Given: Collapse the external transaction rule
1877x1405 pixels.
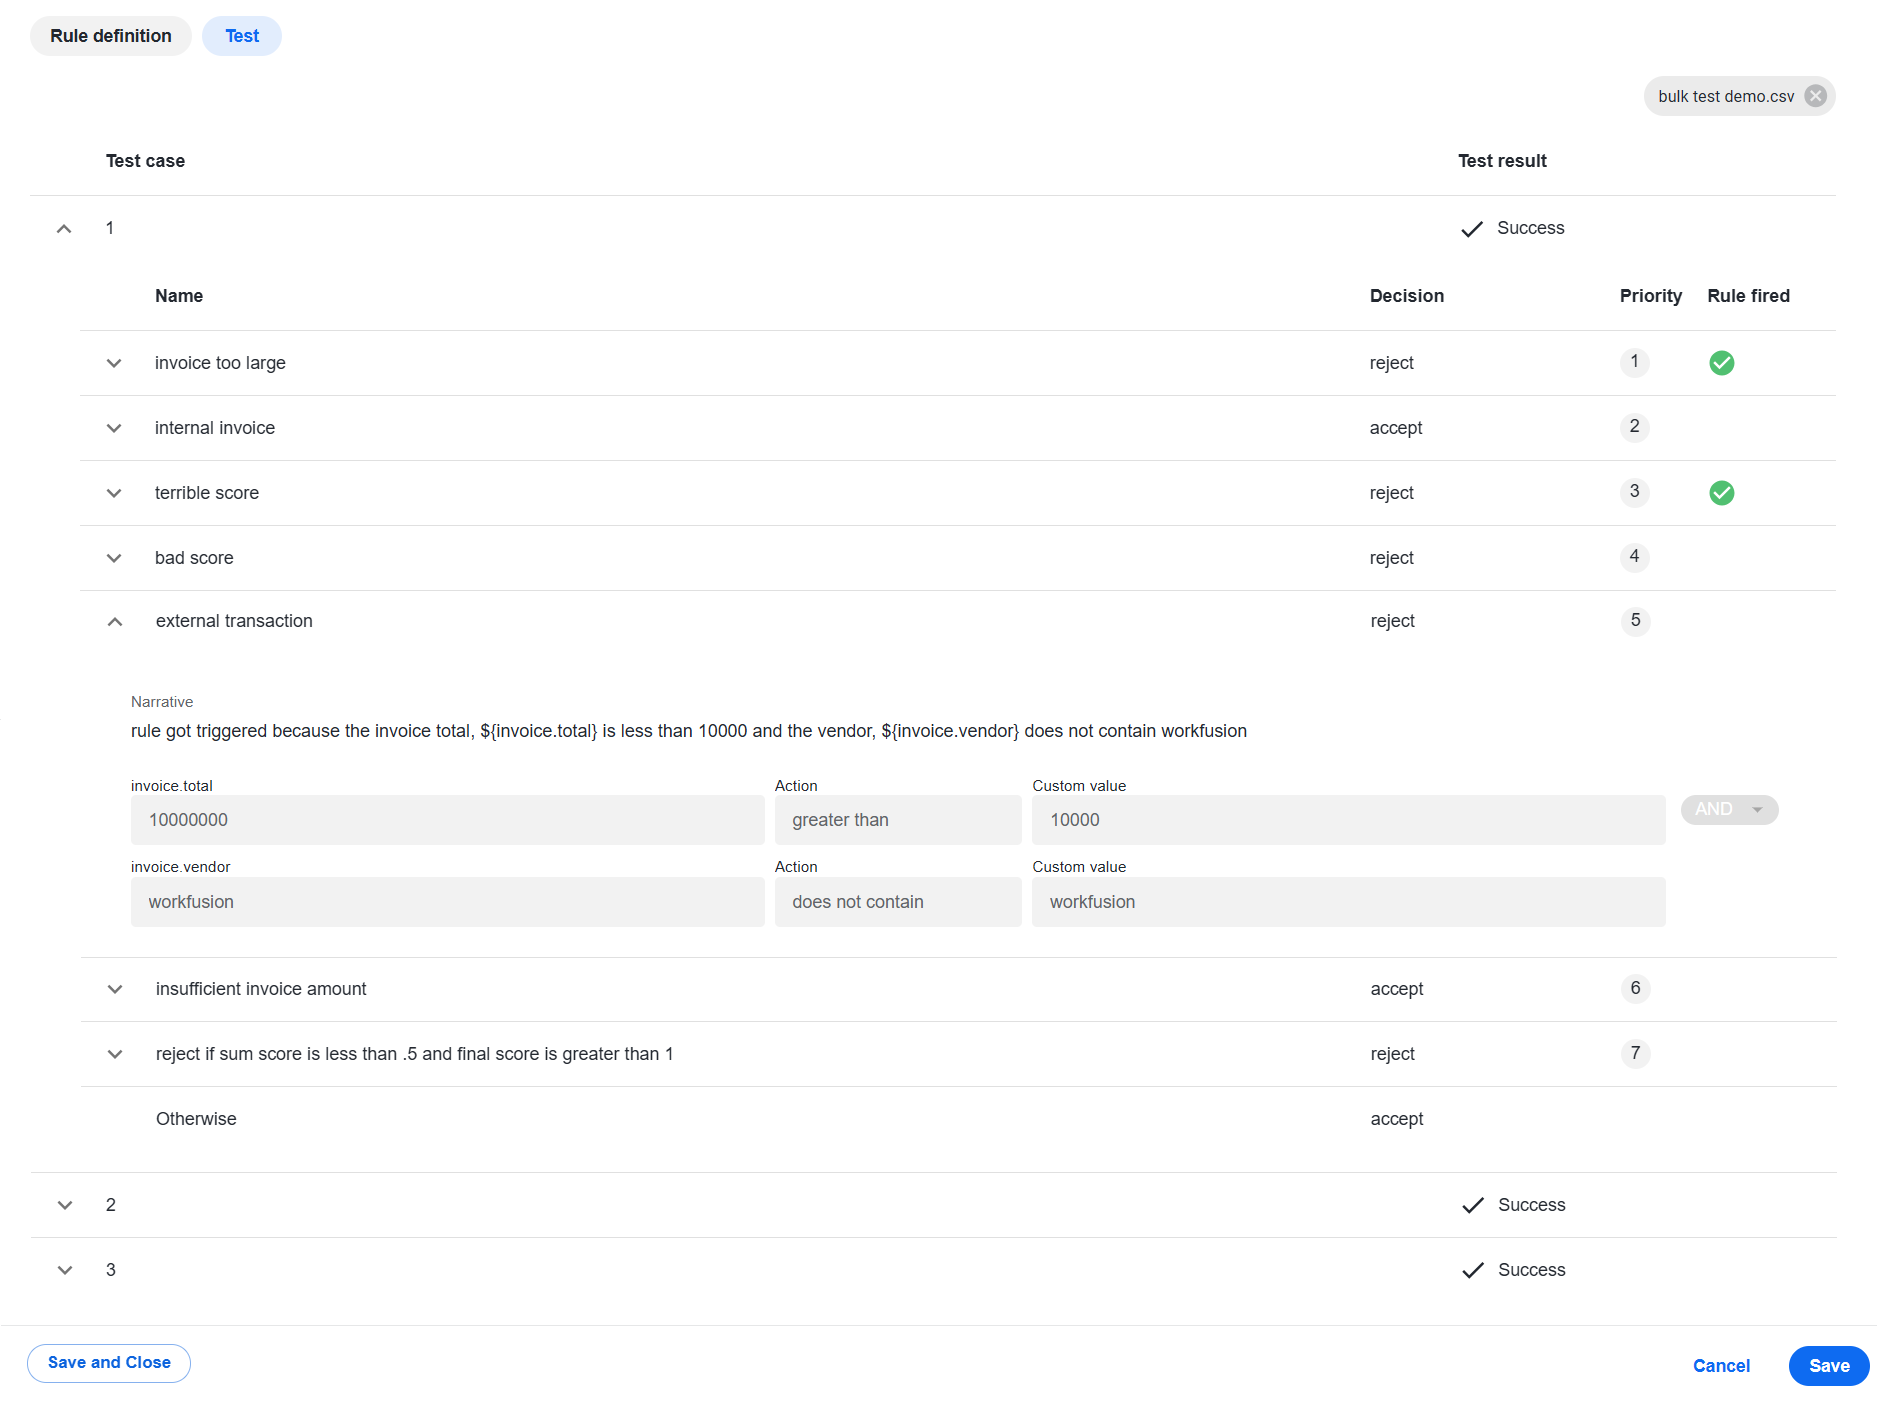Looking at the screenshot, I should 115,622.
